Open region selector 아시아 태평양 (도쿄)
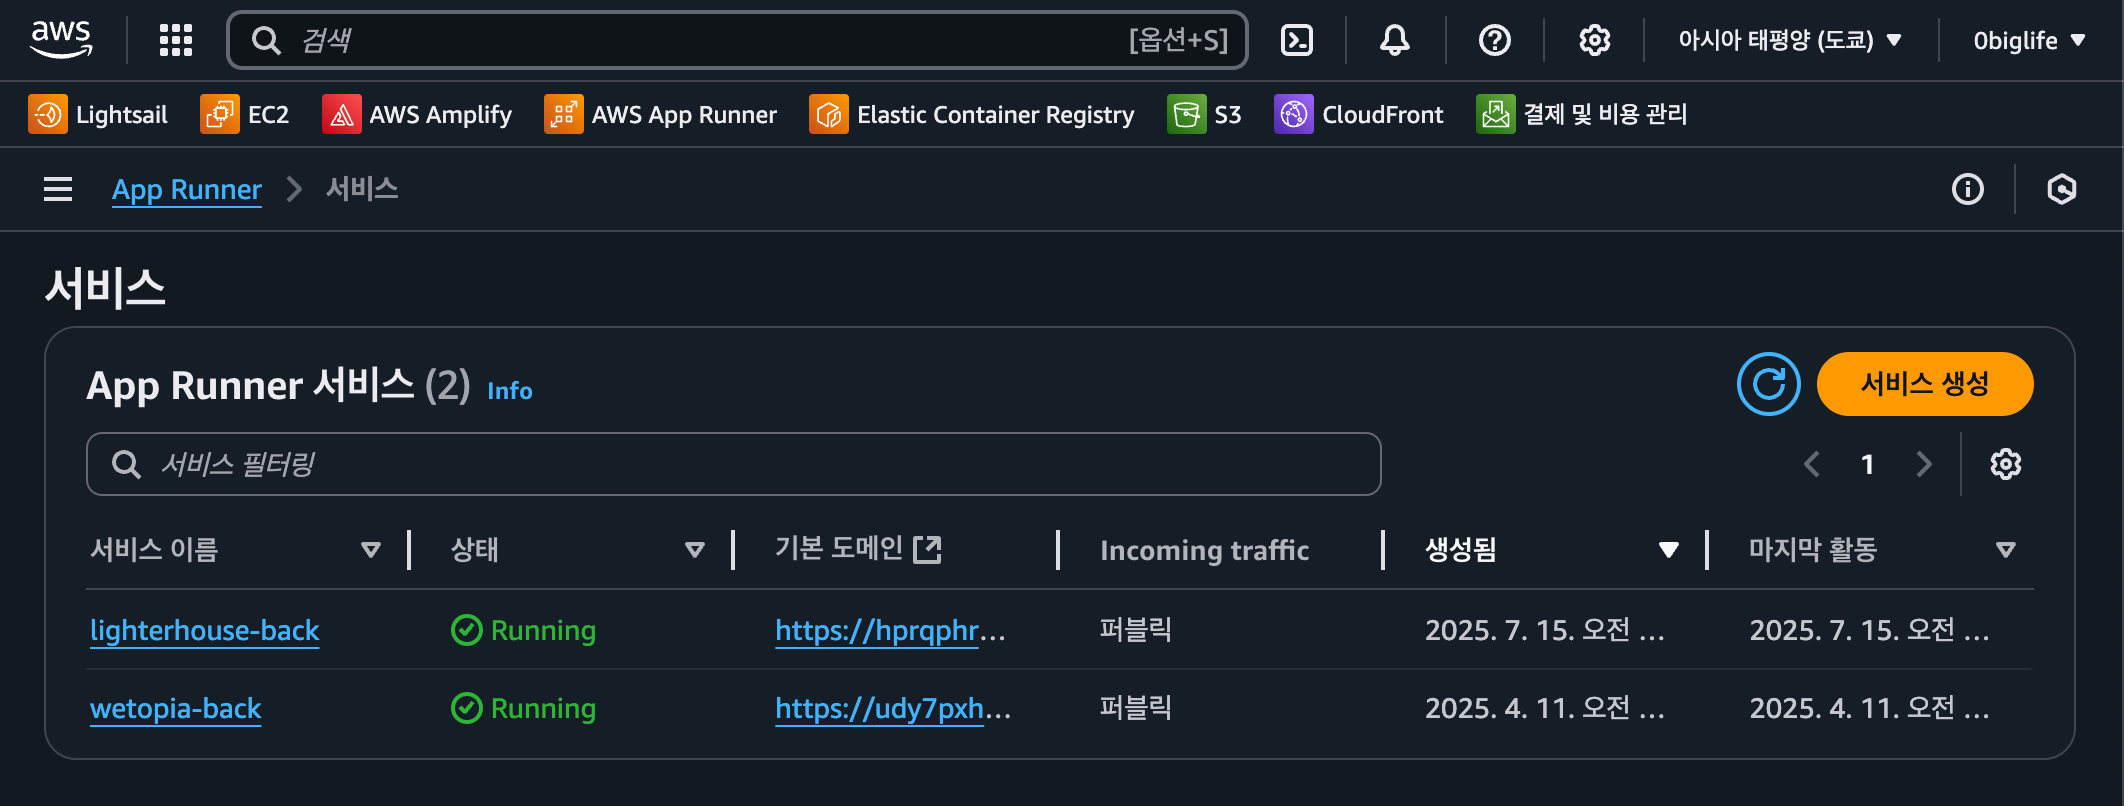The width and height of the screenshot is (2124, 806). [x=1790, y=40]
